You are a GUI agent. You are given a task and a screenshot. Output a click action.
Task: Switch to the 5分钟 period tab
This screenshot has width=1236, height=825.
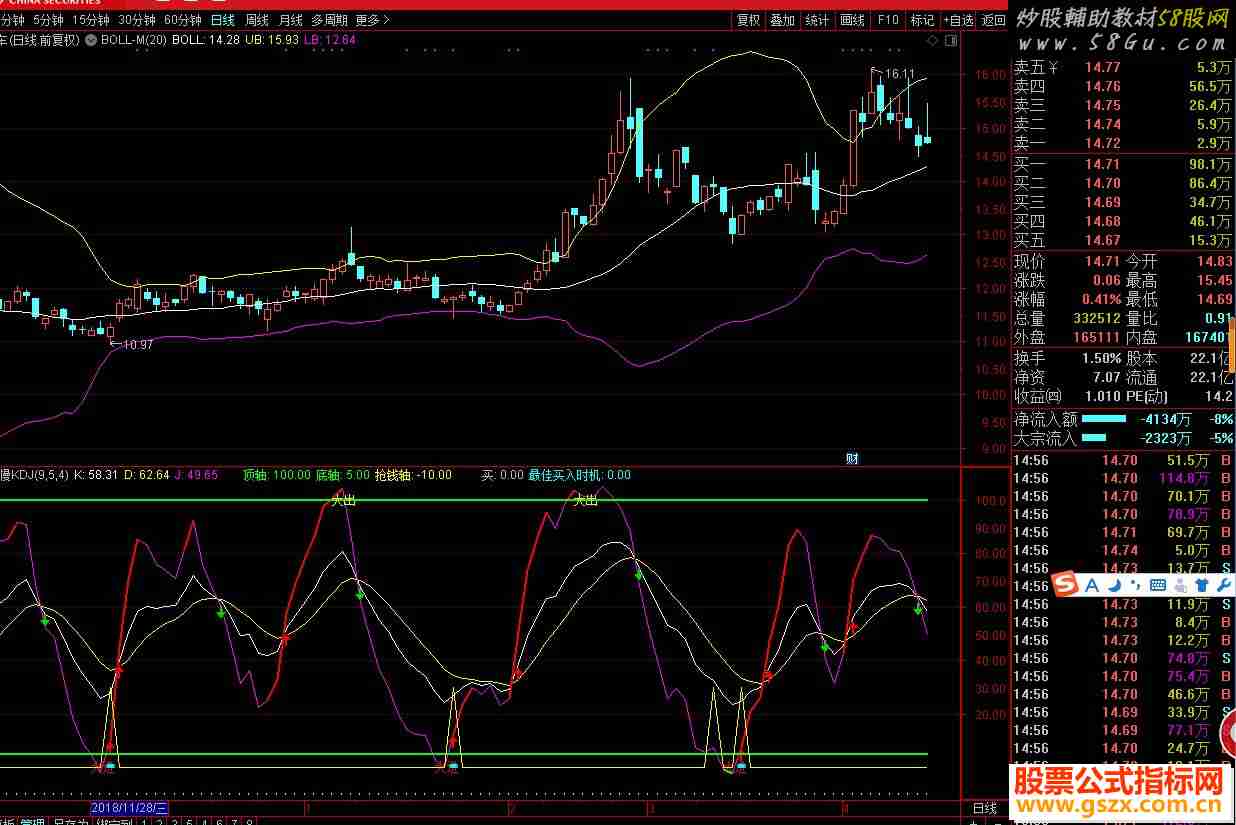(47, 19)
